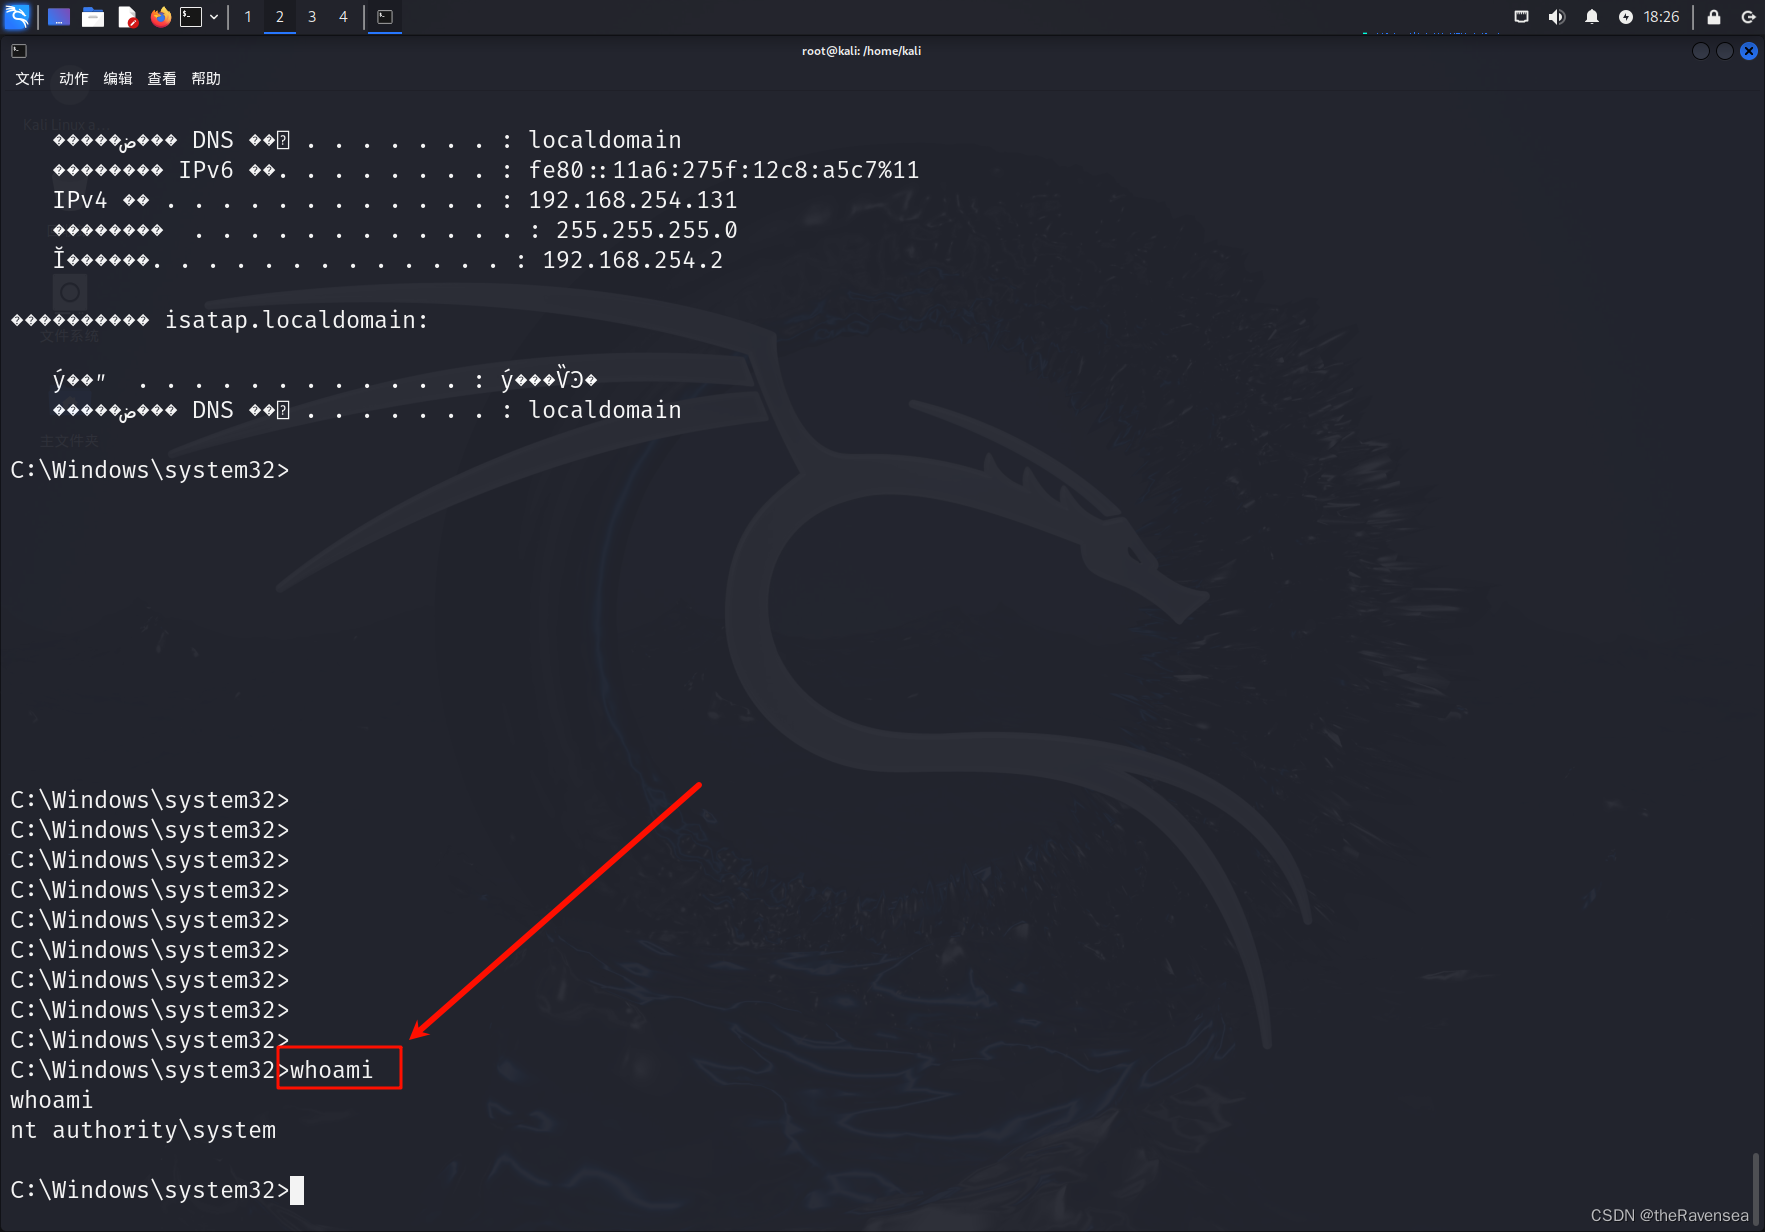Screen dimensions: 1765x1232
Task: Open the volume control icon
Action: (1556, 17)
